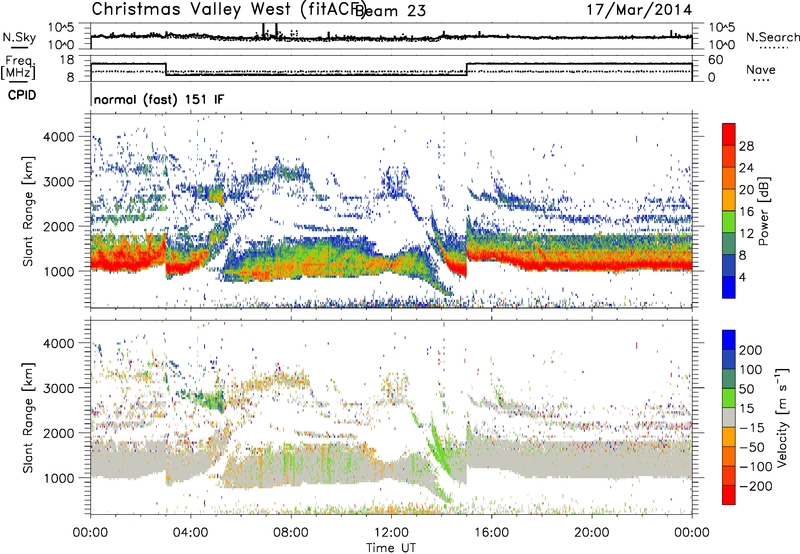The height and width of the screenshot is (554, 800).
Task: Click the '16' power color bar label
Action: pyautogui.click(x=746, y=212)
